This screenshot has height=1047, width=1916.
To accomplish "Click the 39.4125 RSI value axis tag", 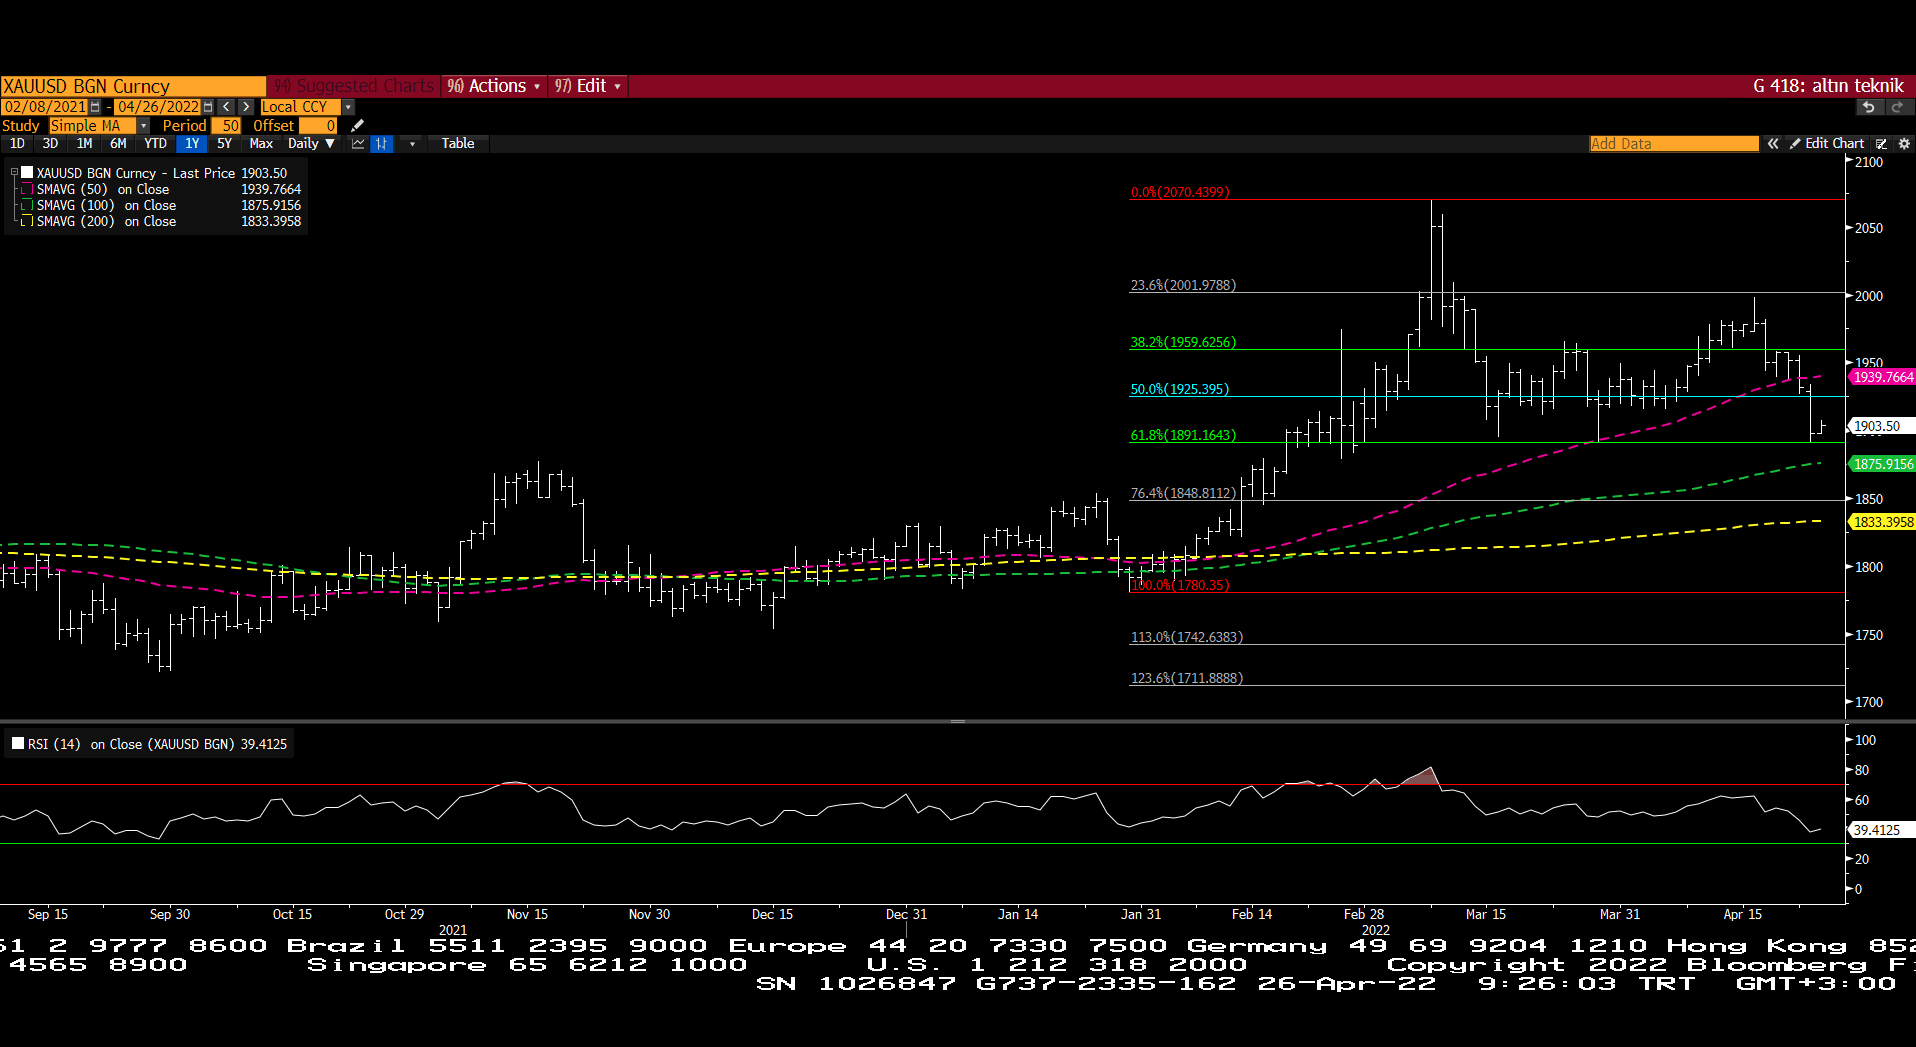I will (x=1880, y=830).
